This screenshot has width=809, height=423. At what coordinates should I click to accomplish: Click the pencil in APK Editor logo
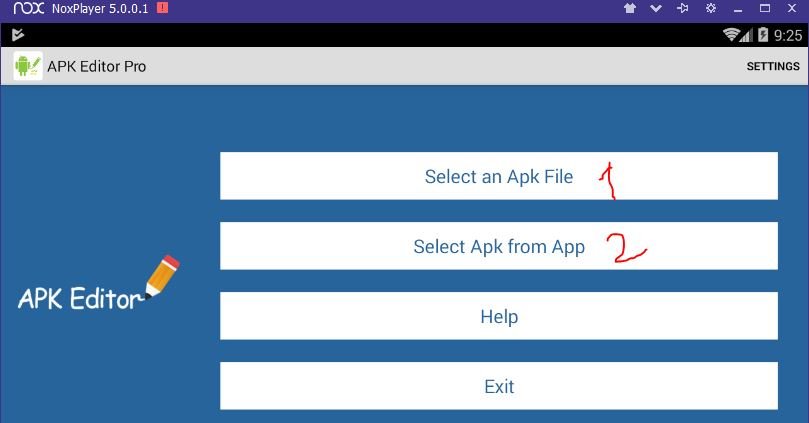tap(162, 276)
